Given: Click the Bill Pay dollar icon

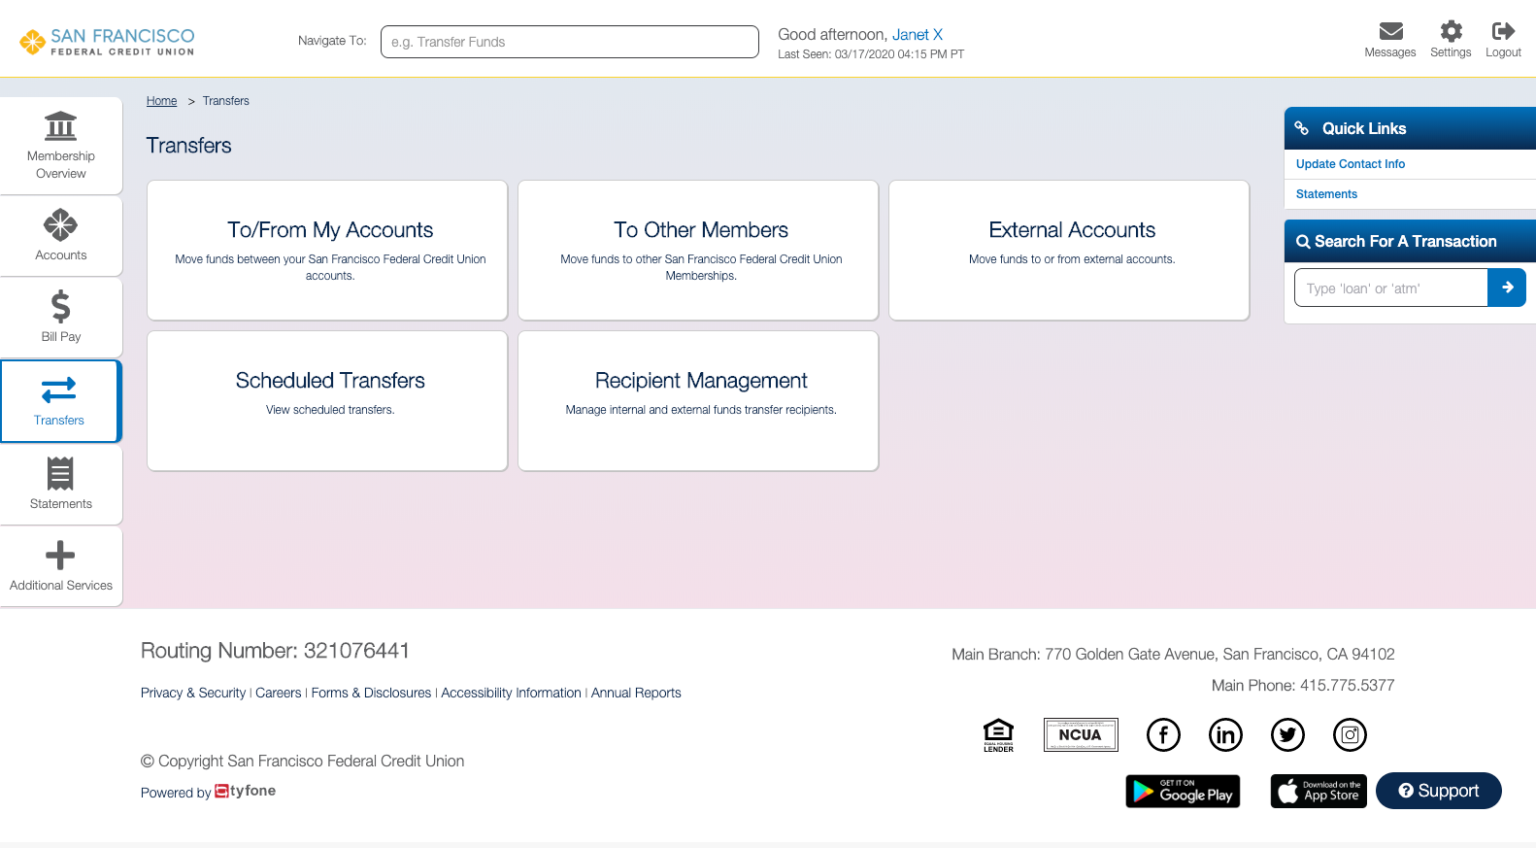Looking at the screenshot, I should click(60, 308).
